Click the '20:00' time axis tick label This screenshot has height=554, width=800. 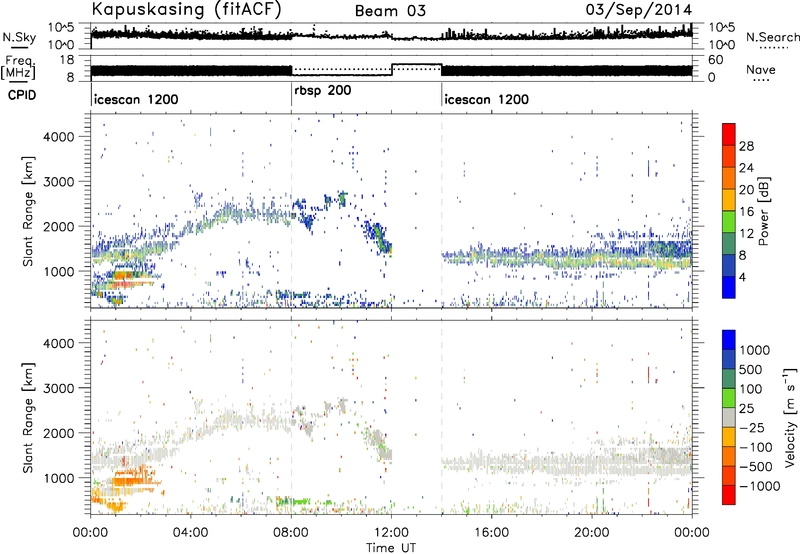591,533
